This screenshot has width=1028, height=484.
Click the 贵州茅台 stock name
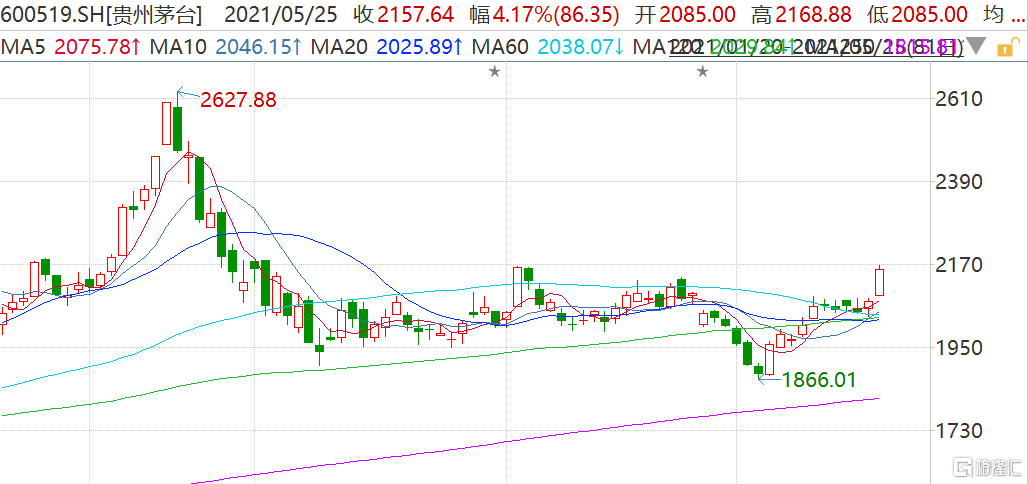[153, 14]
